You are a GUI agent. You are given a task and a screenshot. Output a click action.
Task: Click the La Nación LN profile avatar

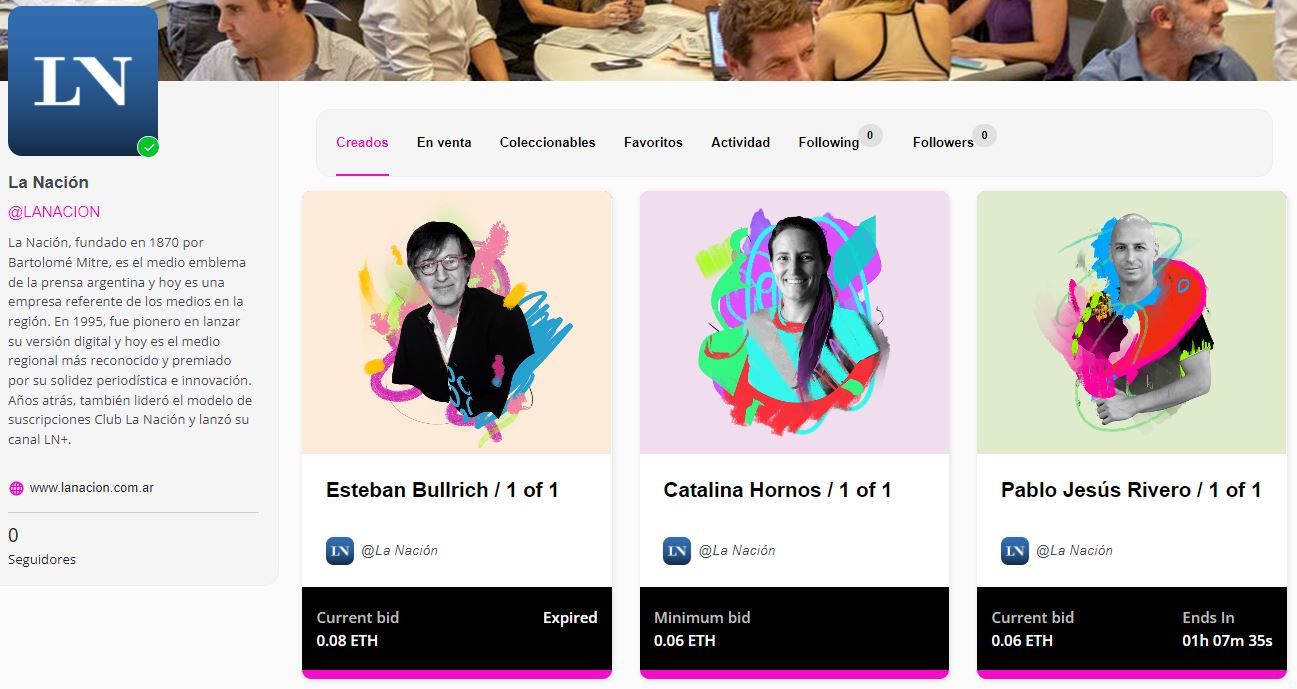pyautogui.click(x=83, y=81)
